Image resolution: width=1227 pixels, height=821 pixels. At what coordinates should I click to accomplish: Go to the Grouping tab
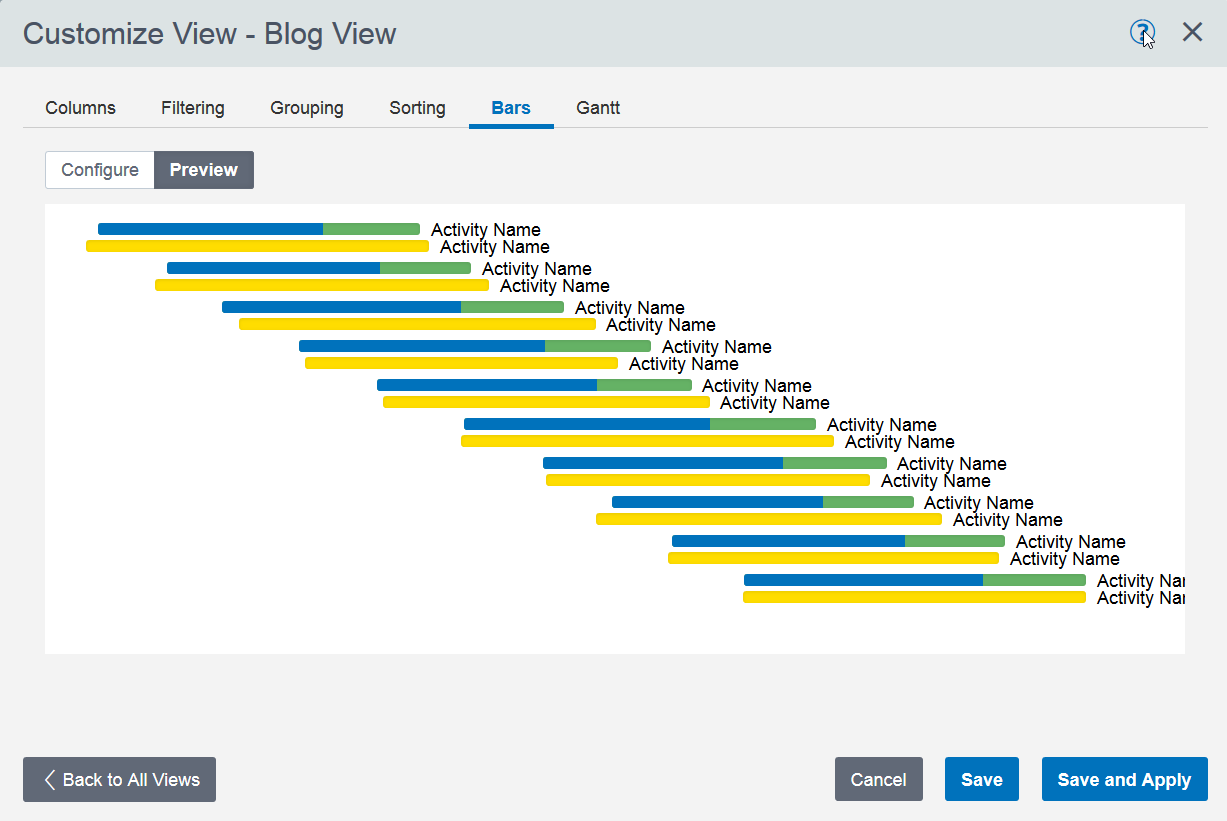[306, 108]
